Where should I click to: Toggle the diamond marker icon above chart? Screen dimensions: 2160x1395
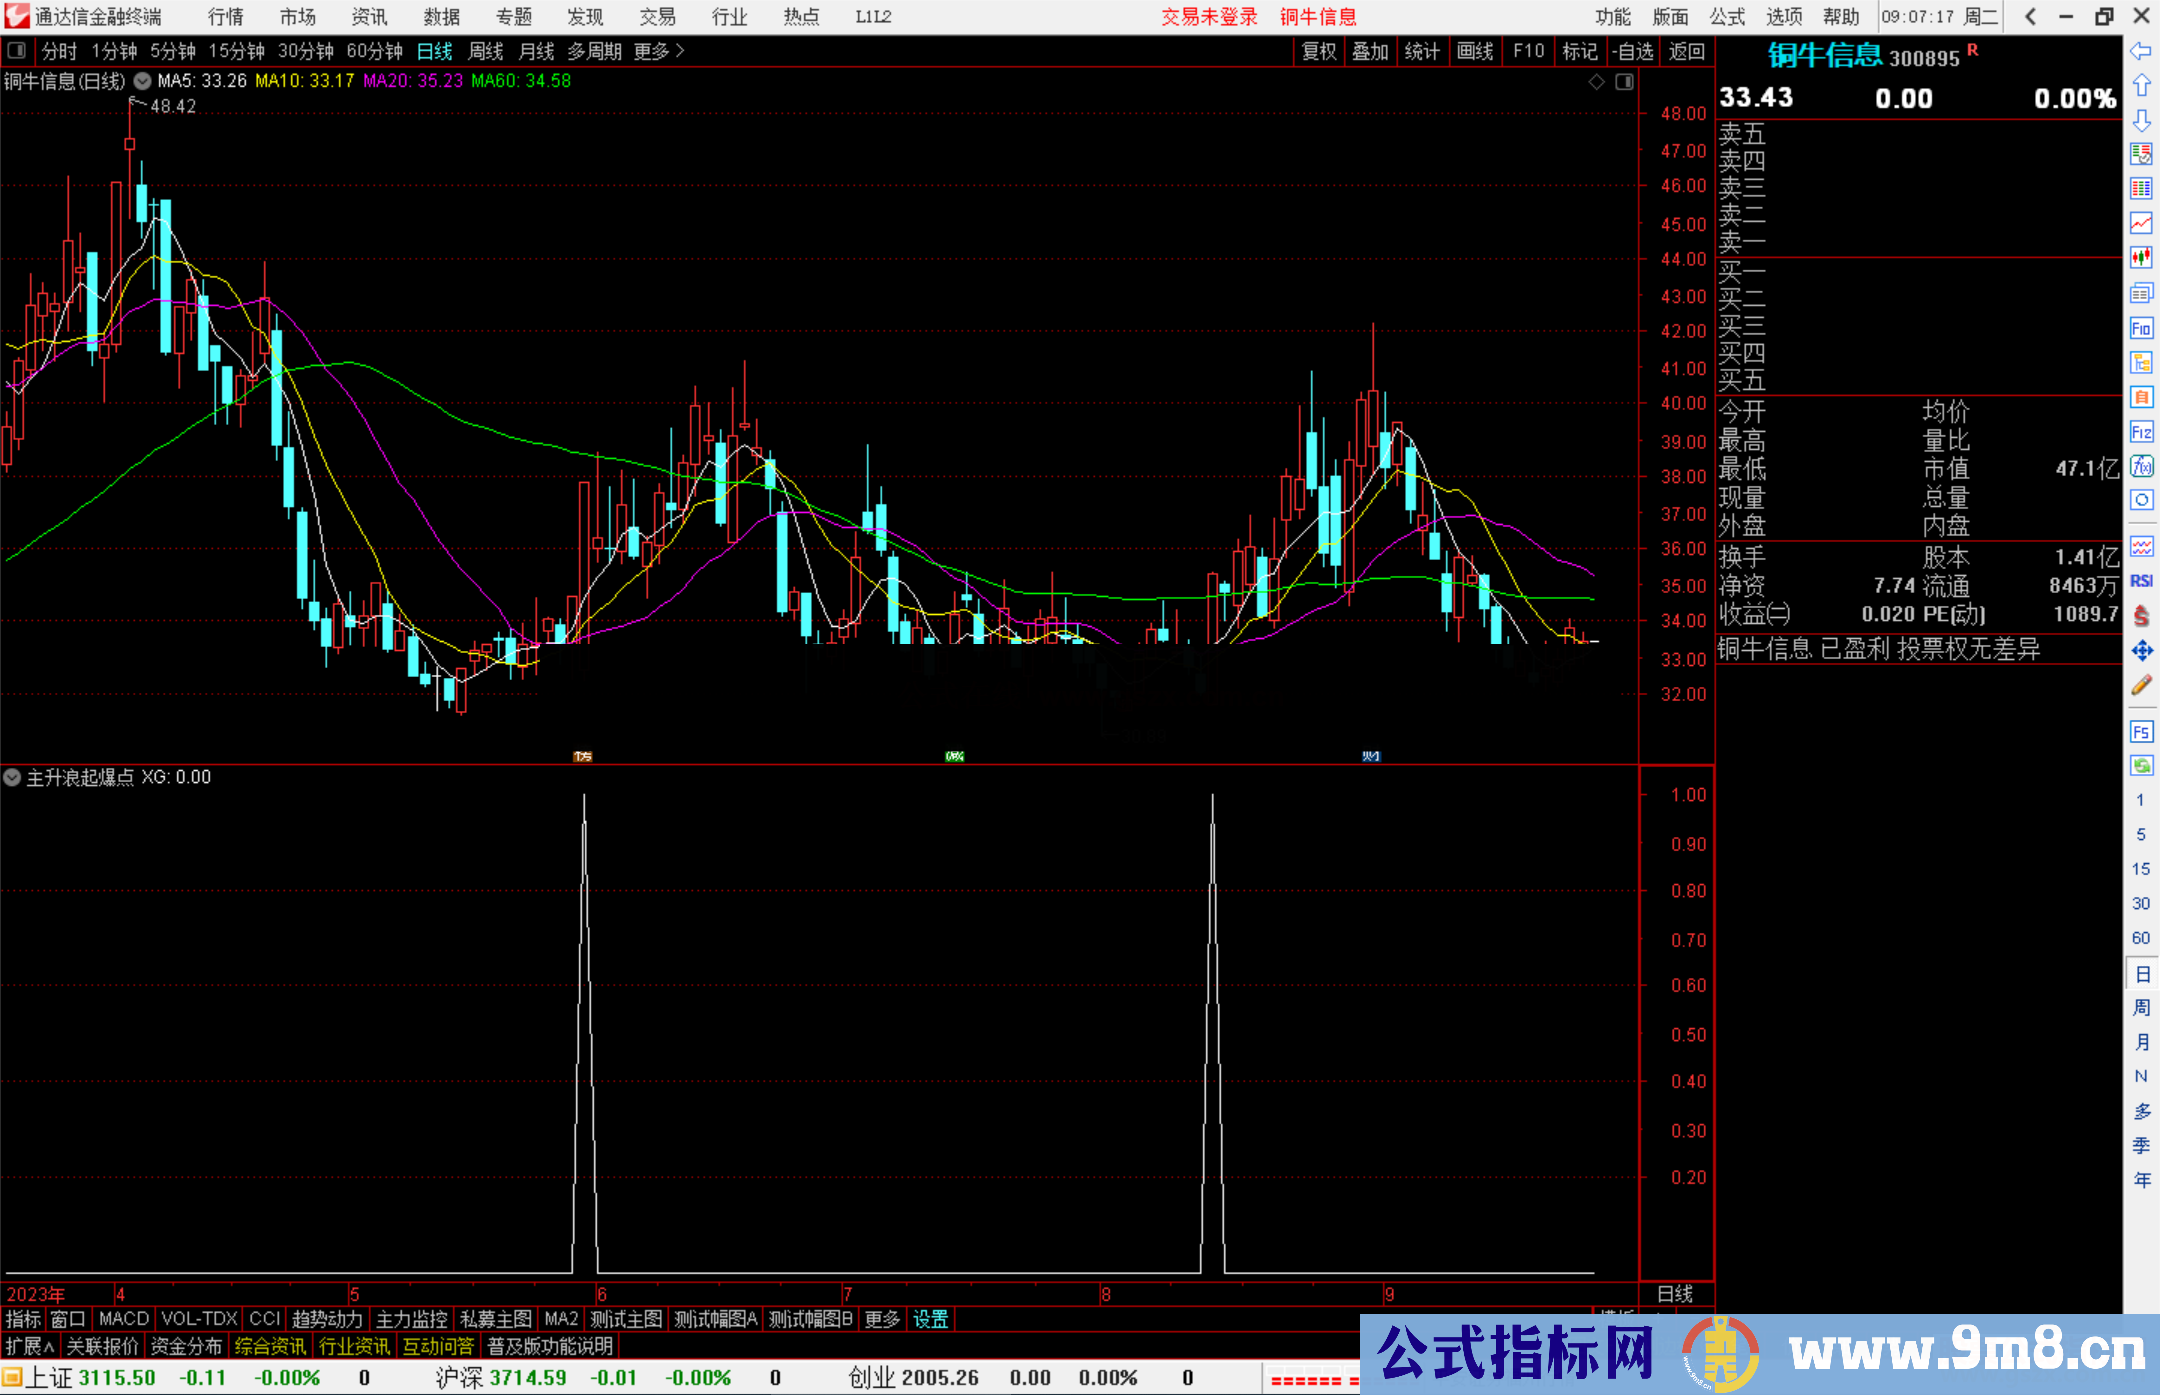[1596, 82]
